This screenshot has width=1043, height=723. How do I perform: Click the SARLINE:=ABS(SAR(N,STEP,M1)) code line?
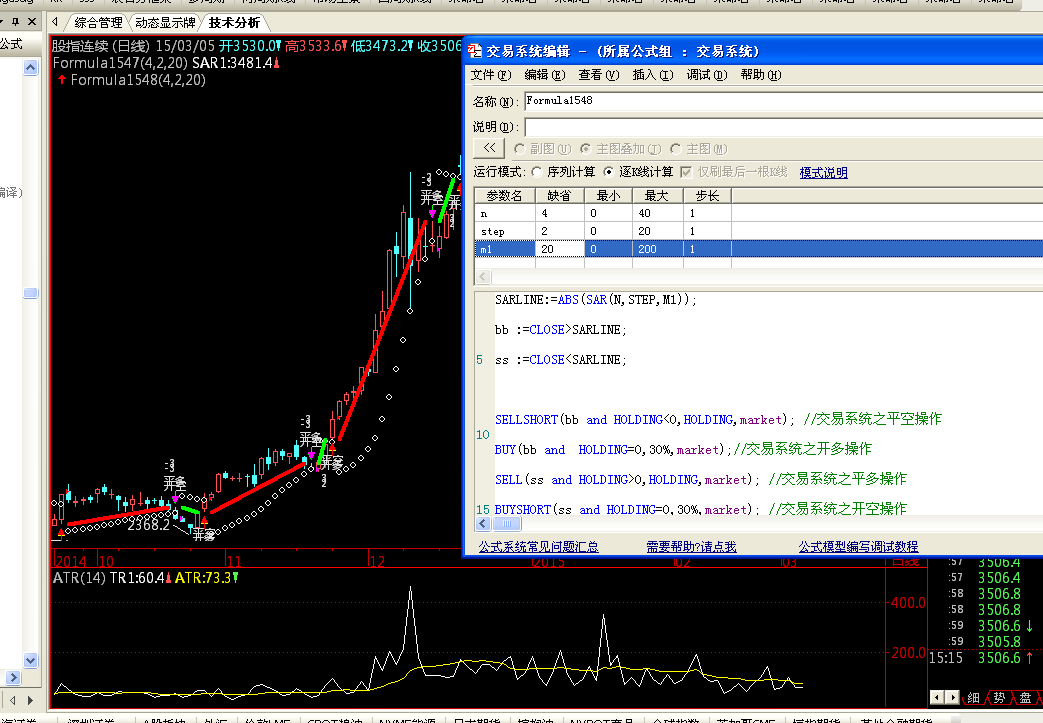click(595, 300)
